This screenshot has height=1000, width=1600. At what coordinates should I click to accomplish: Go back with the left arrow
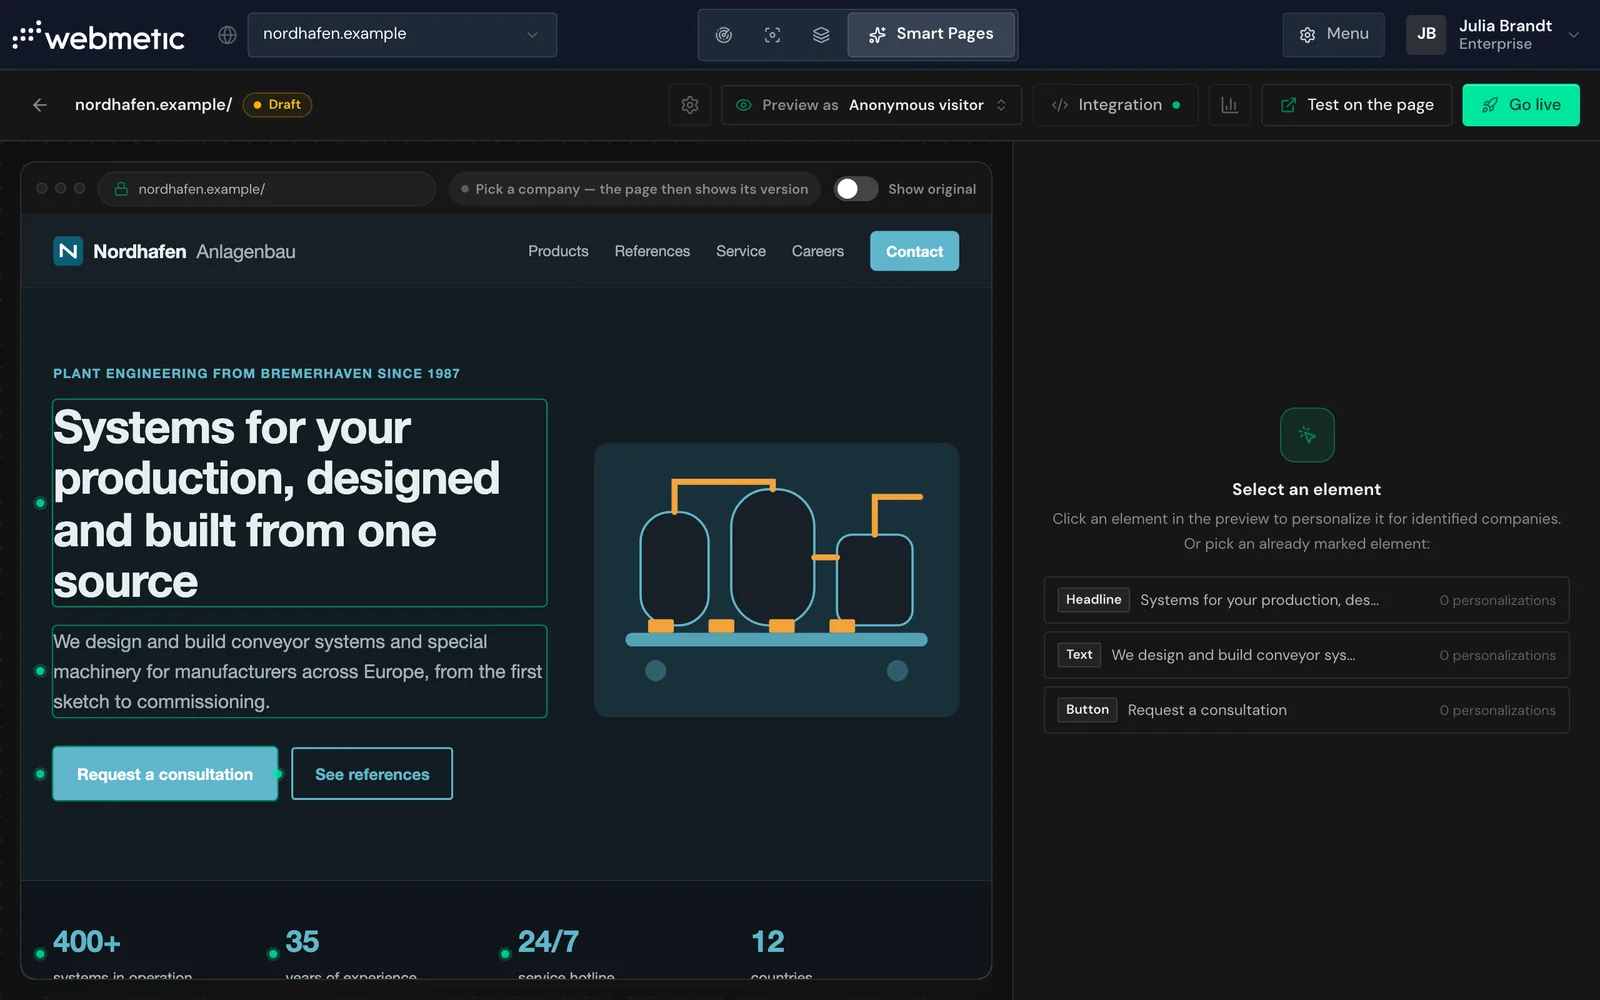[x=40, y=105]
